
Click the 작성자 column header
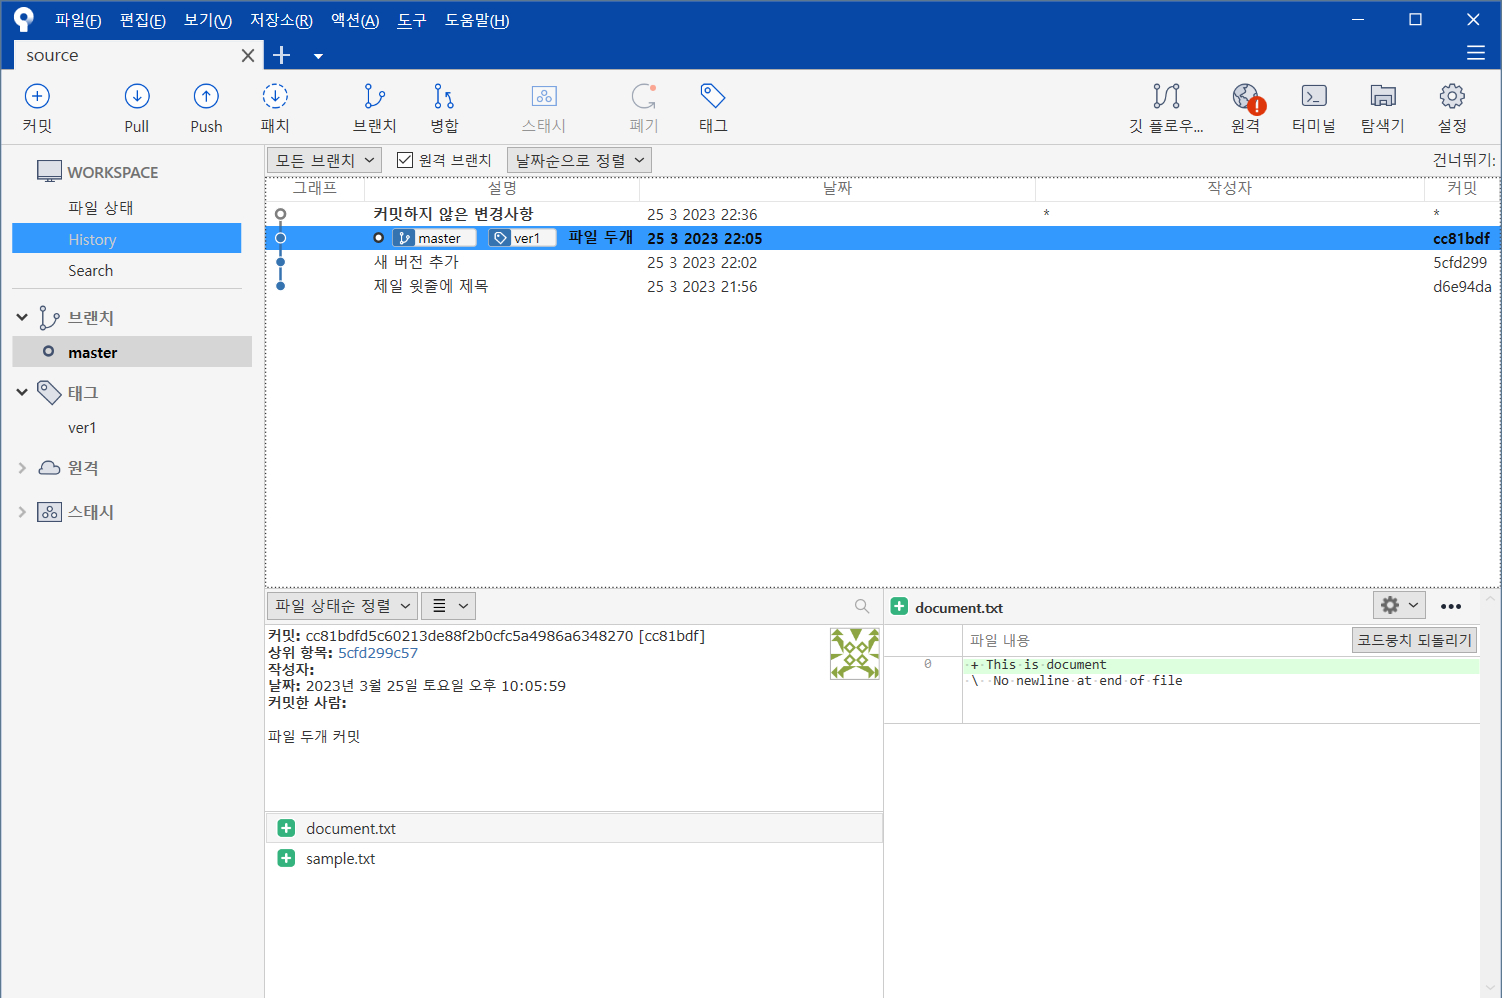1230,188
